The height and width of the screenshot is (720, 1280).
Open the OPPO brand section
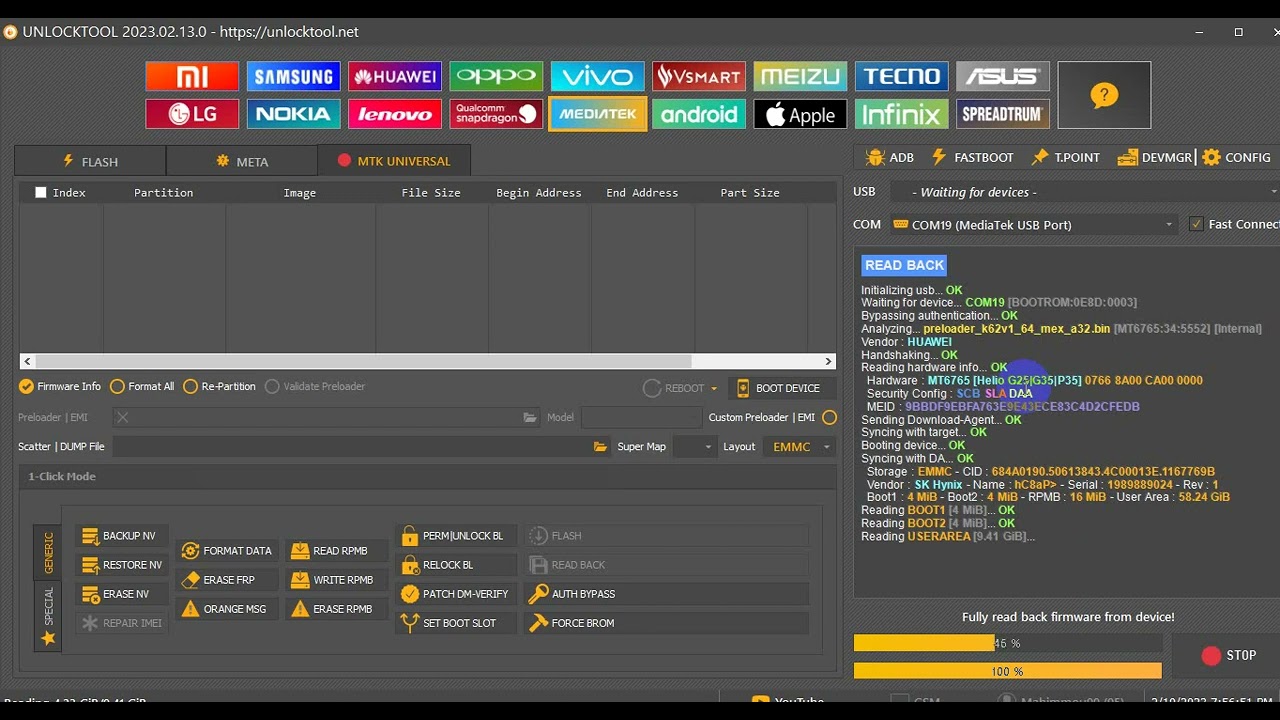(x=496, y=76)
